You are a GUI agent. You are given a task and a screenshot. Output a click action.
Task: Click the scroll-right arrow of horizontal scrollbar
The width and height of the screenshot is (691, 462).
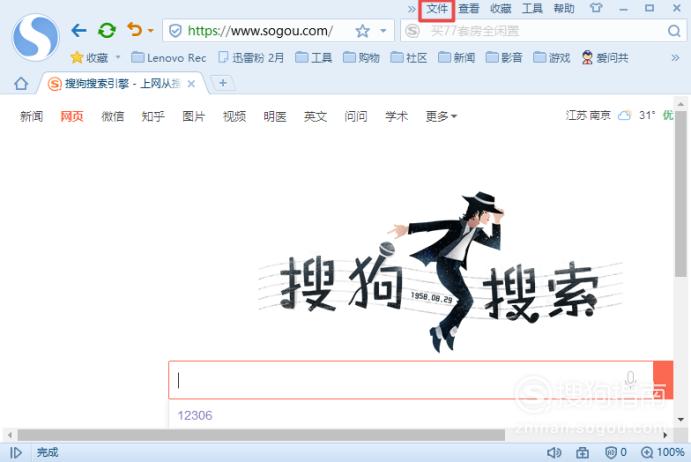(x=665, y=436)
